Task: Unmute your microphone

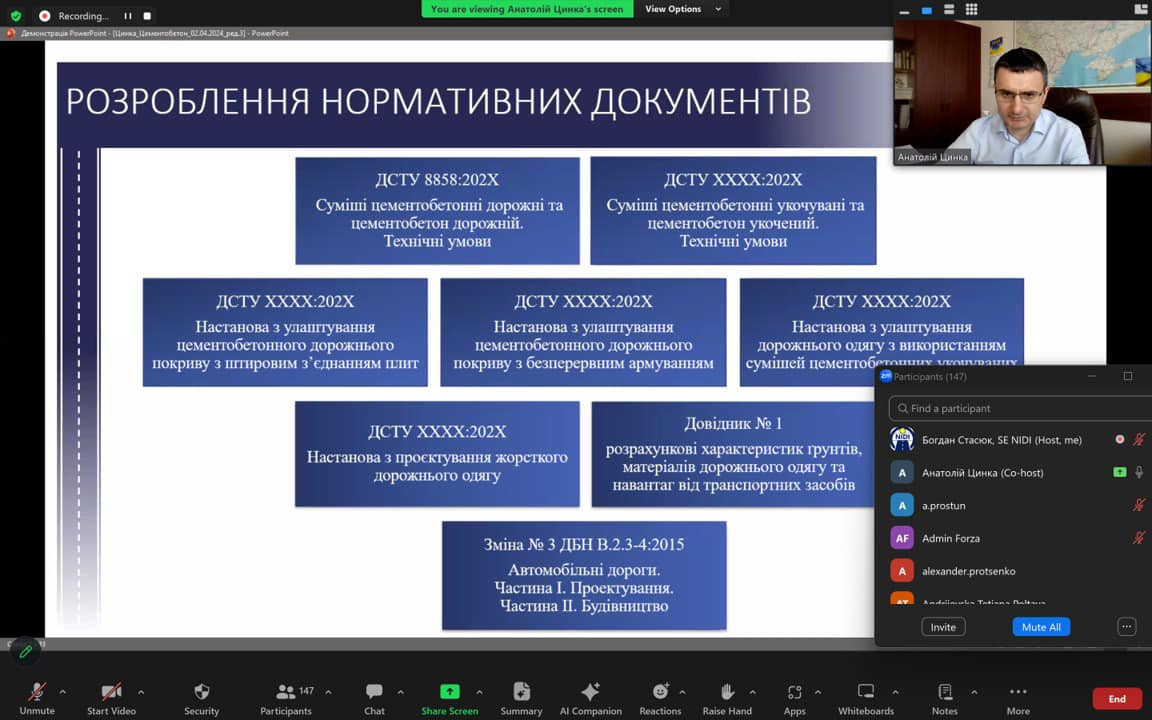Action: click(37, 697)
